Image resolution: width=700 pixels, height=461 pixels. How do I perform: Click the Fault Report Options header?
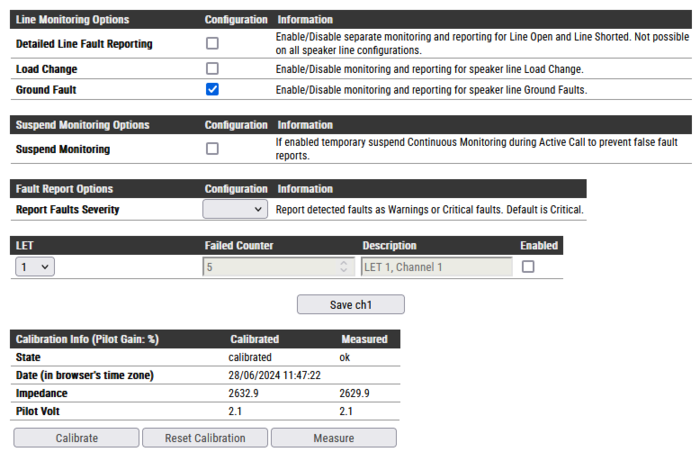coord(65,188)
